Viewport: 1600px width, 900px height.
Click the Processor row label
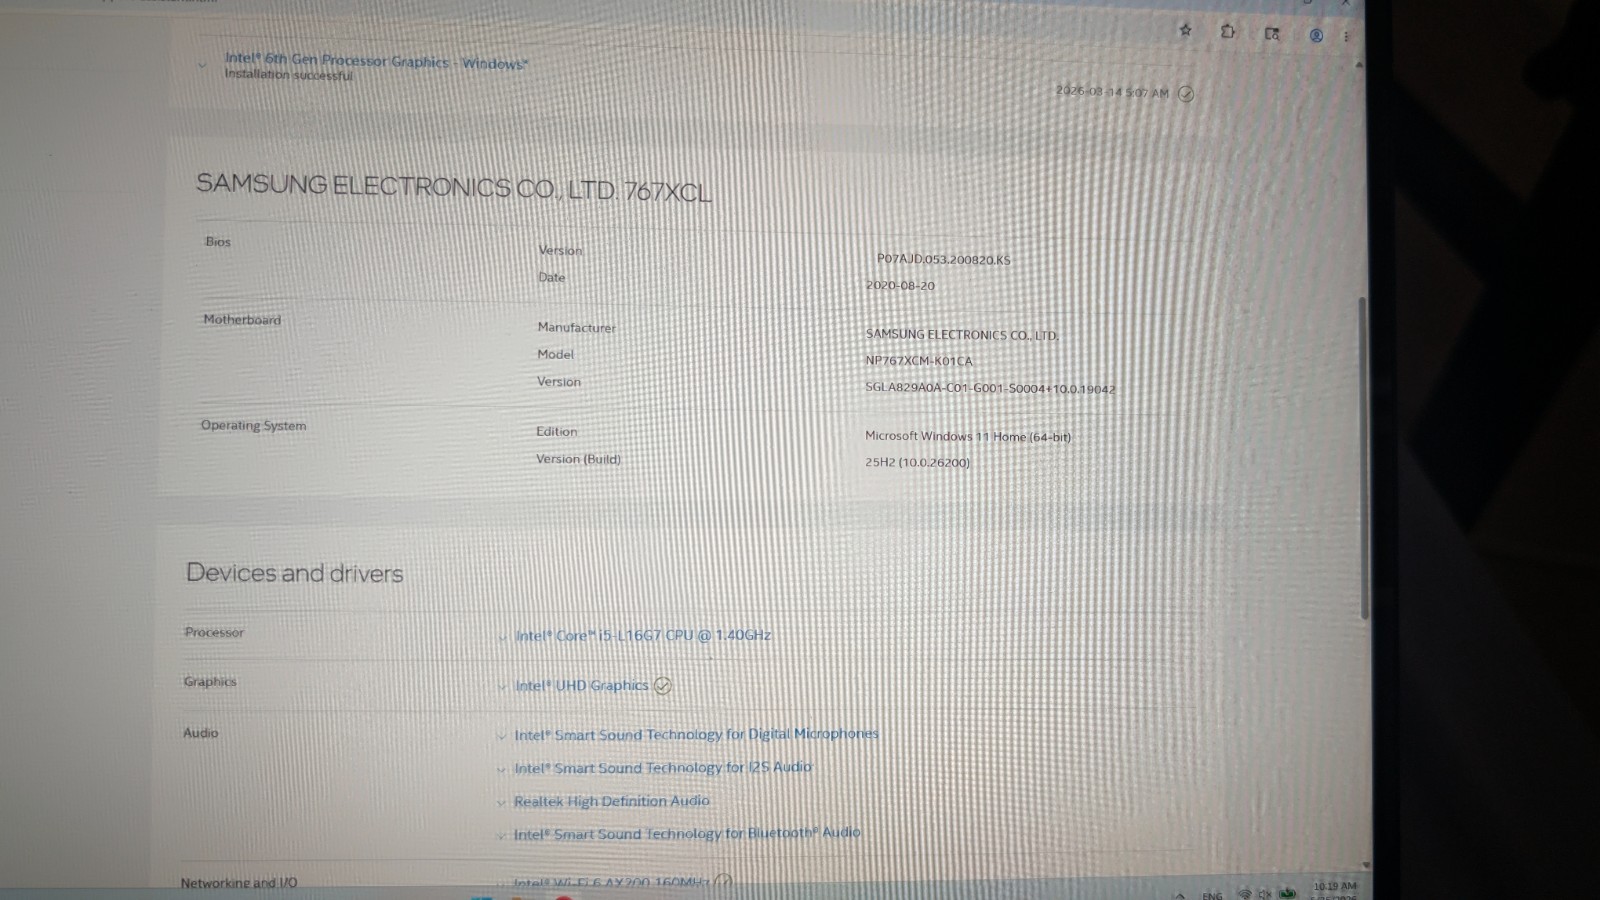pos(214,632)
